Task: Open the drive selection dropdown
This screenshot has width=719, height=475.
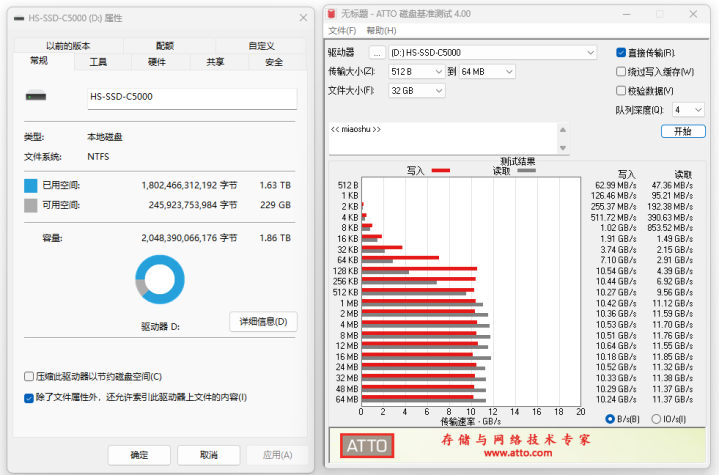Action: (492, 53)
